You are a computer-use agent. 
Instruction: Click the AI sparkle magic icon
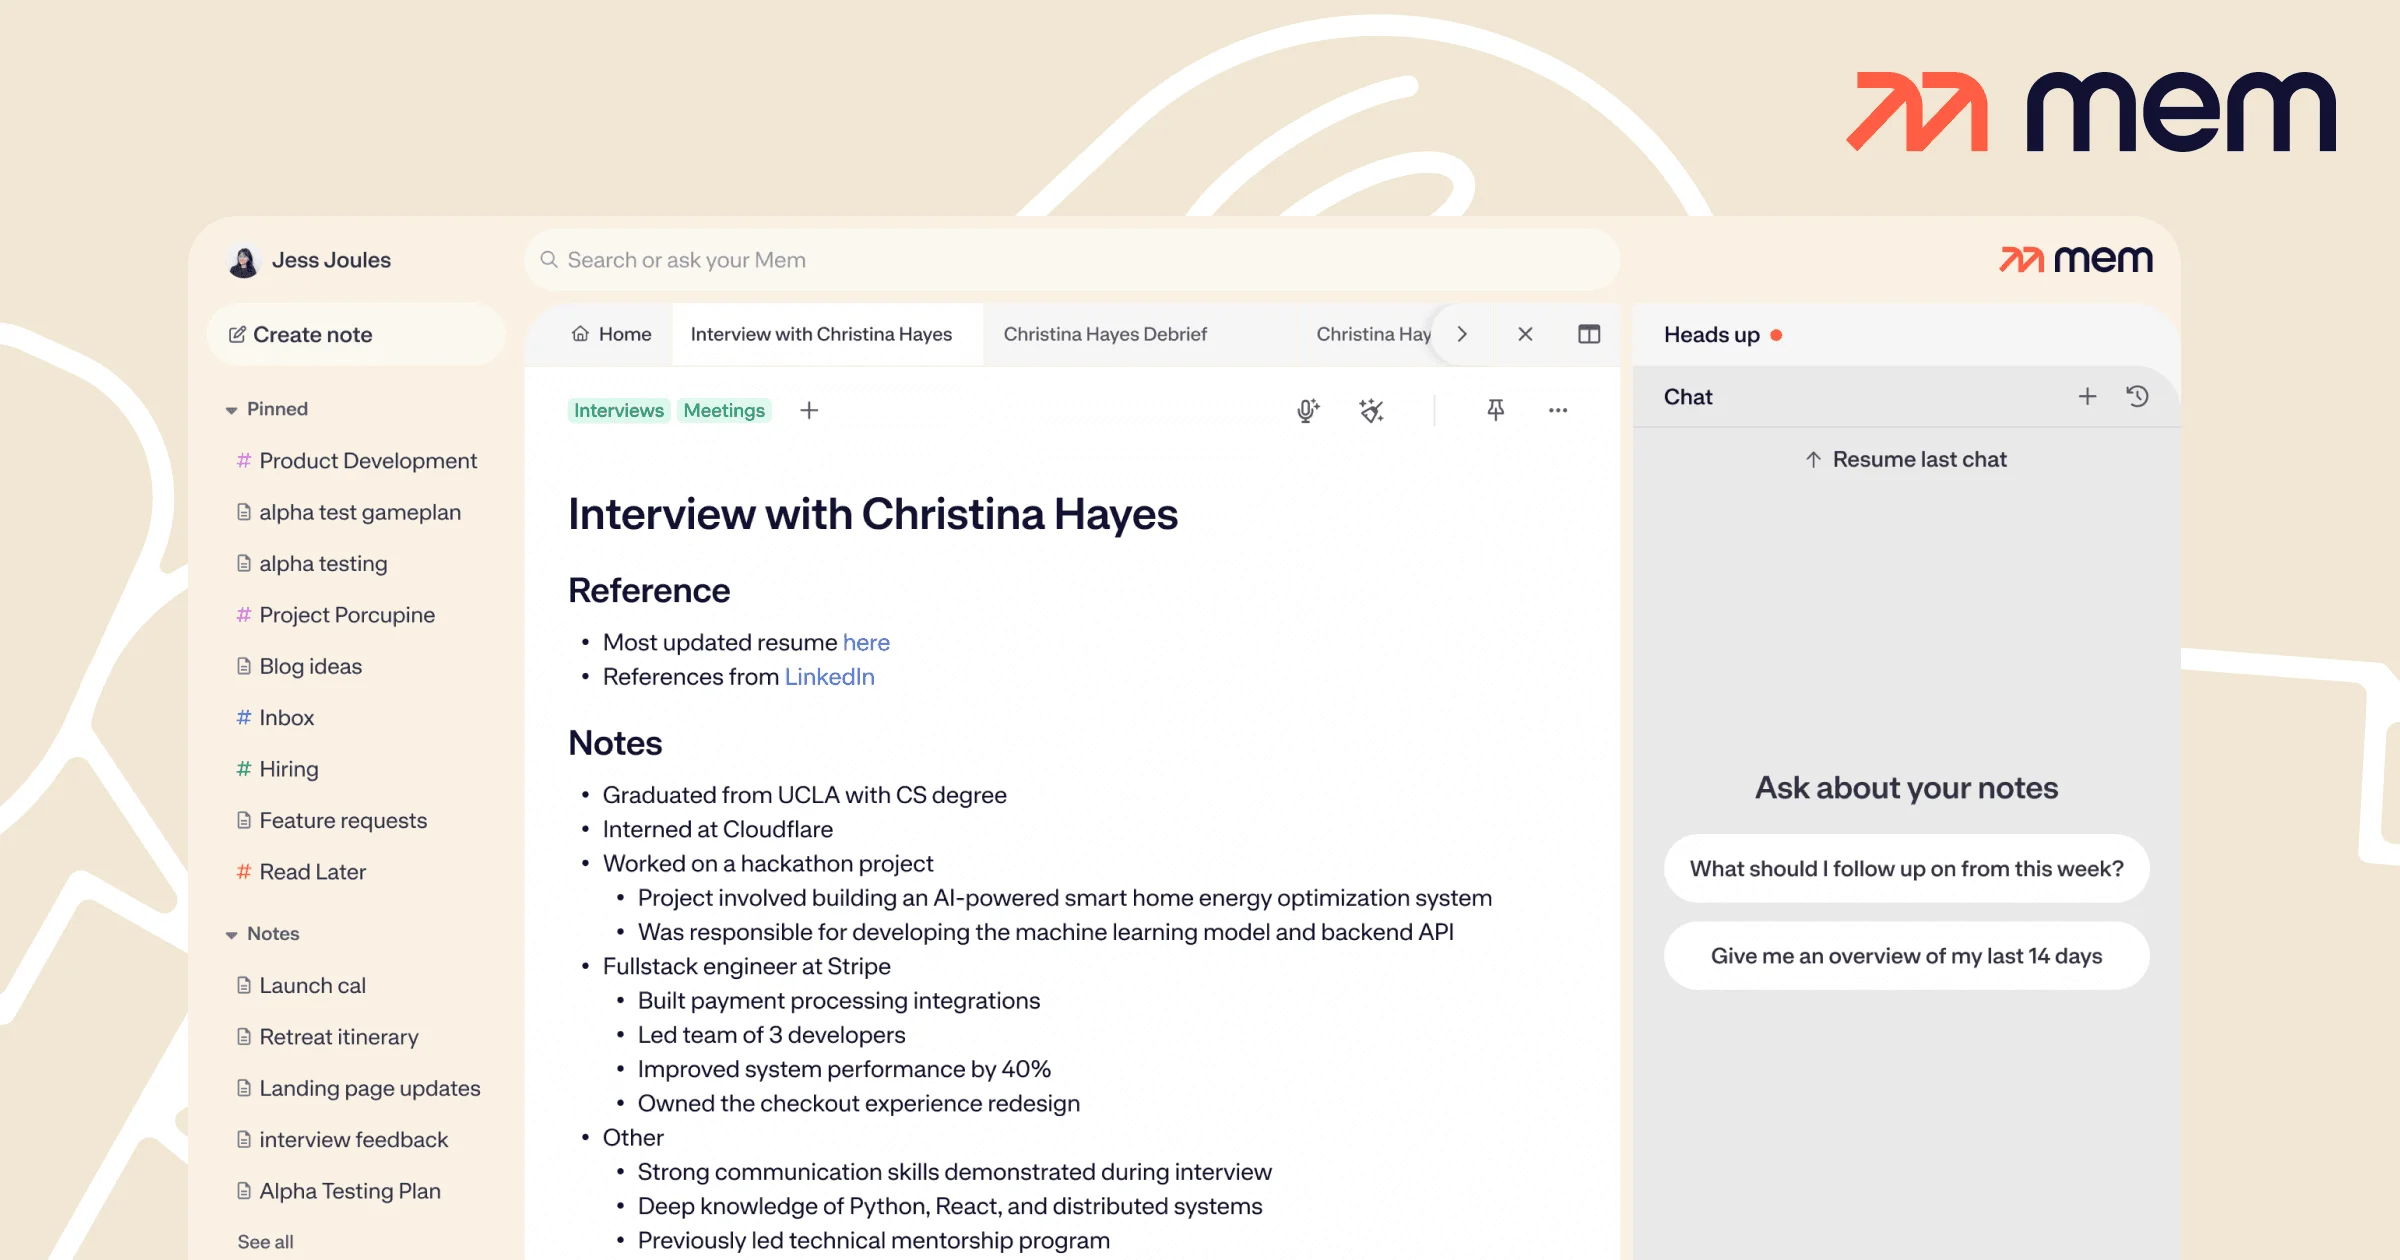pos(1371,410)
